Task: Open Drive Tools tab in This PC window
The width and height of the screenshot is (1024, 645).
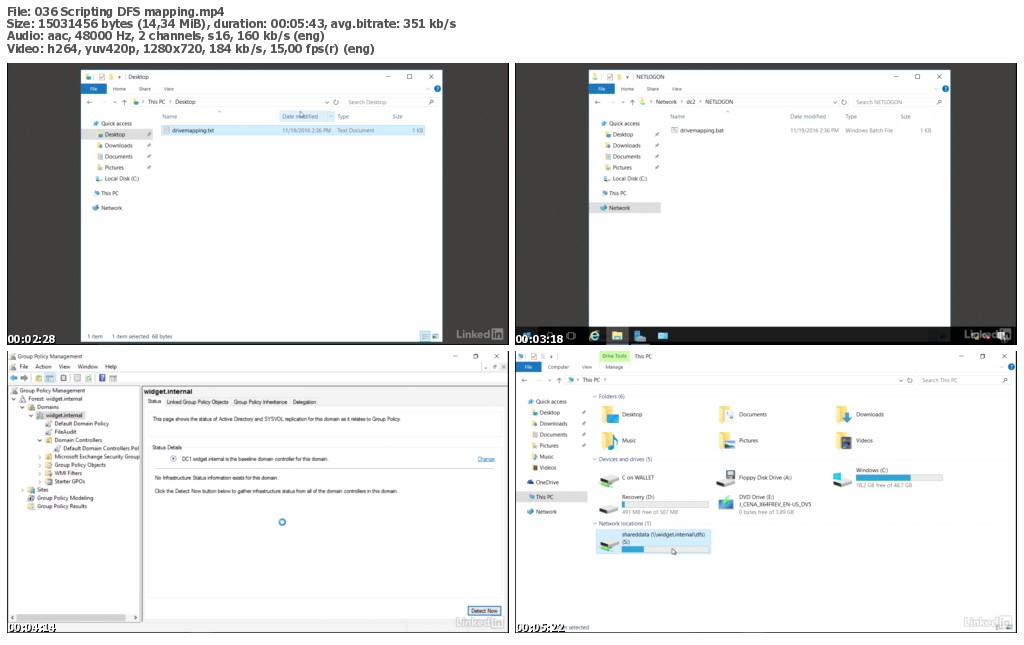Action: click(615, 356)
